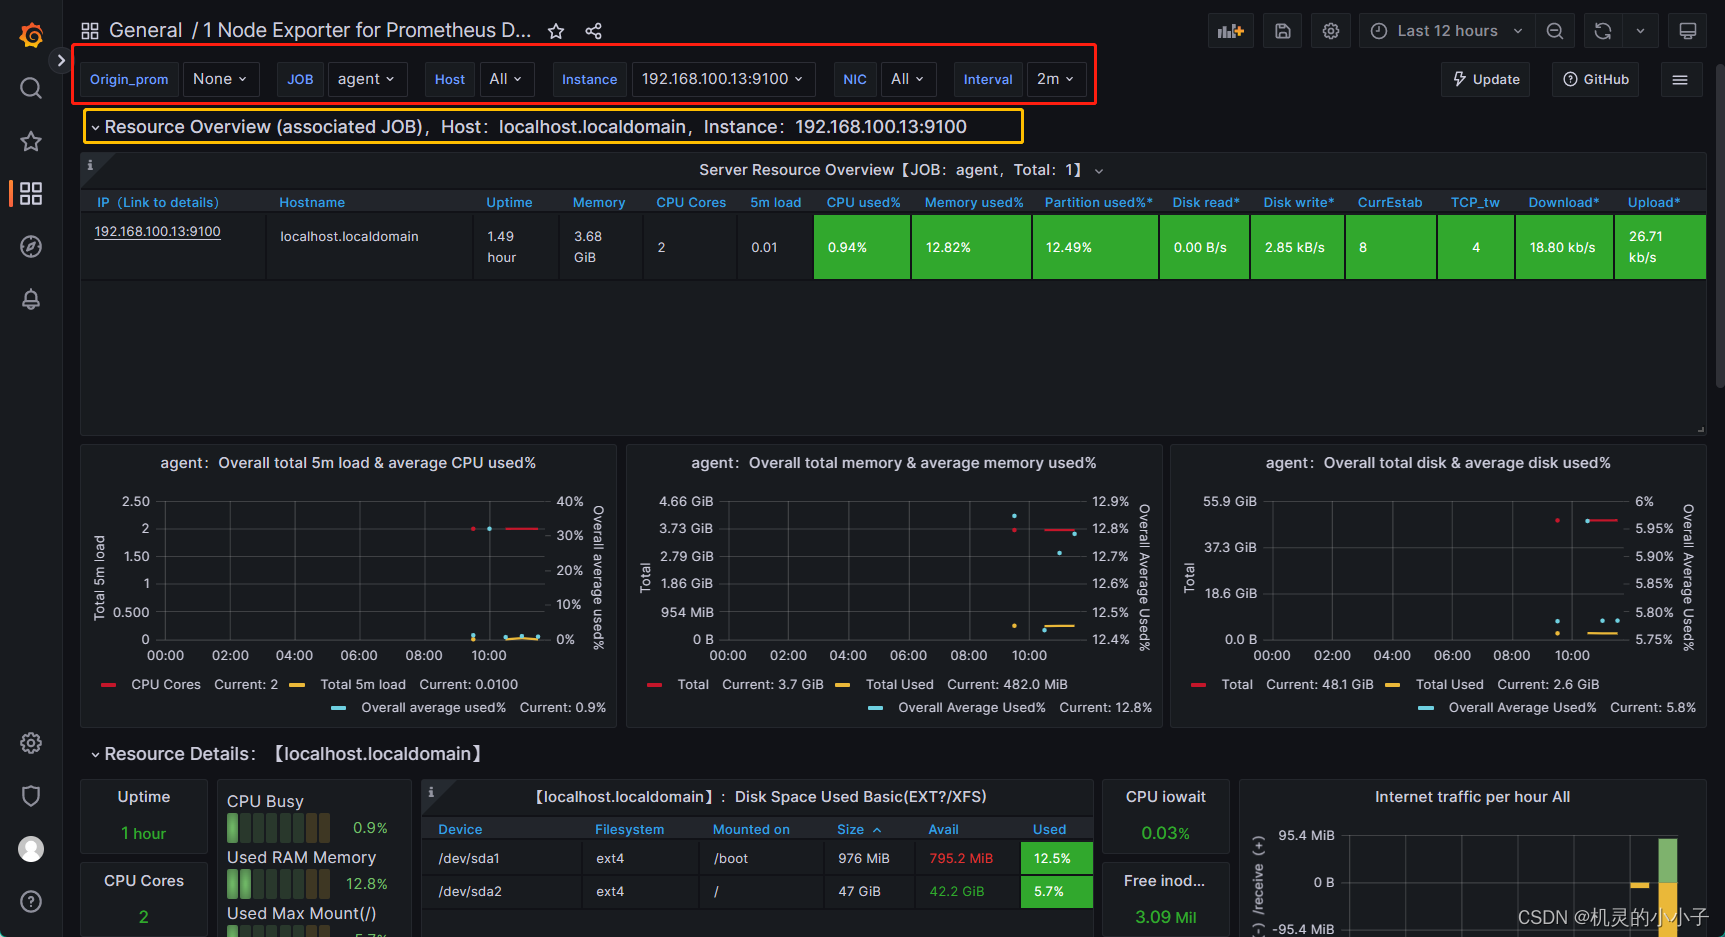Open the CPU iowait panel title
The width and height of the screenshot is (1725, 937).
click(x=1165, y=797)
